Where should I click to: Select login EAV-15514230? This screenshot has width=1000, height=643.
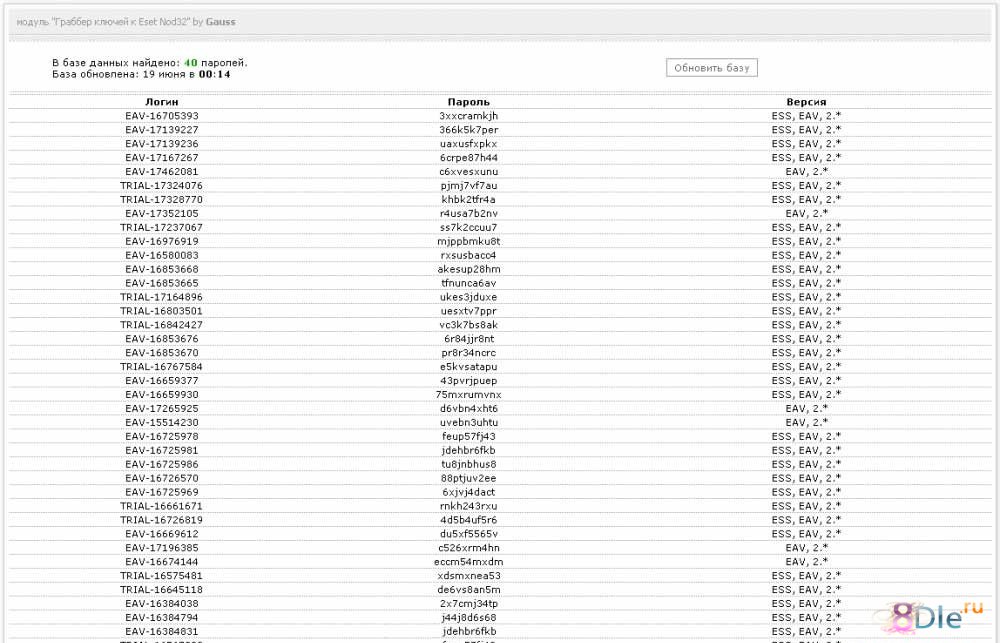(162, 423)
